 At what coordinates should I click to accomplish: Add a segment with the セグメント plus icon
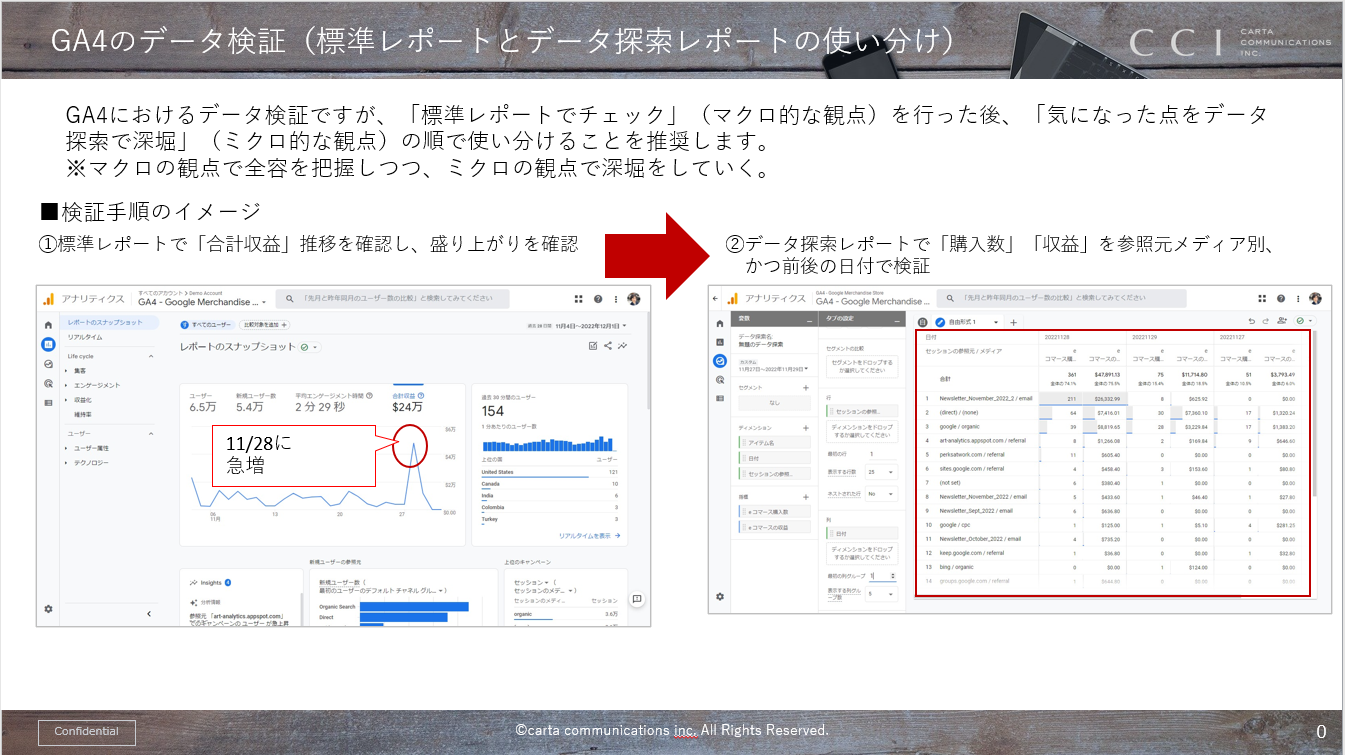tap(805, 388)
